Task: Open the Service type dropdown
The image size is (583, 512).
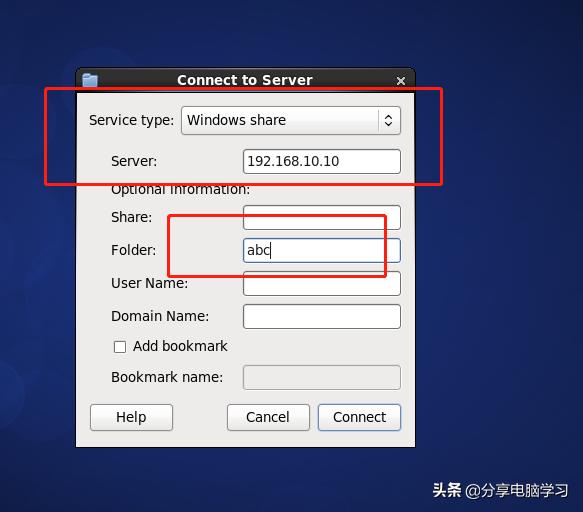Action: pyautogui.click(x=291, y=120)
